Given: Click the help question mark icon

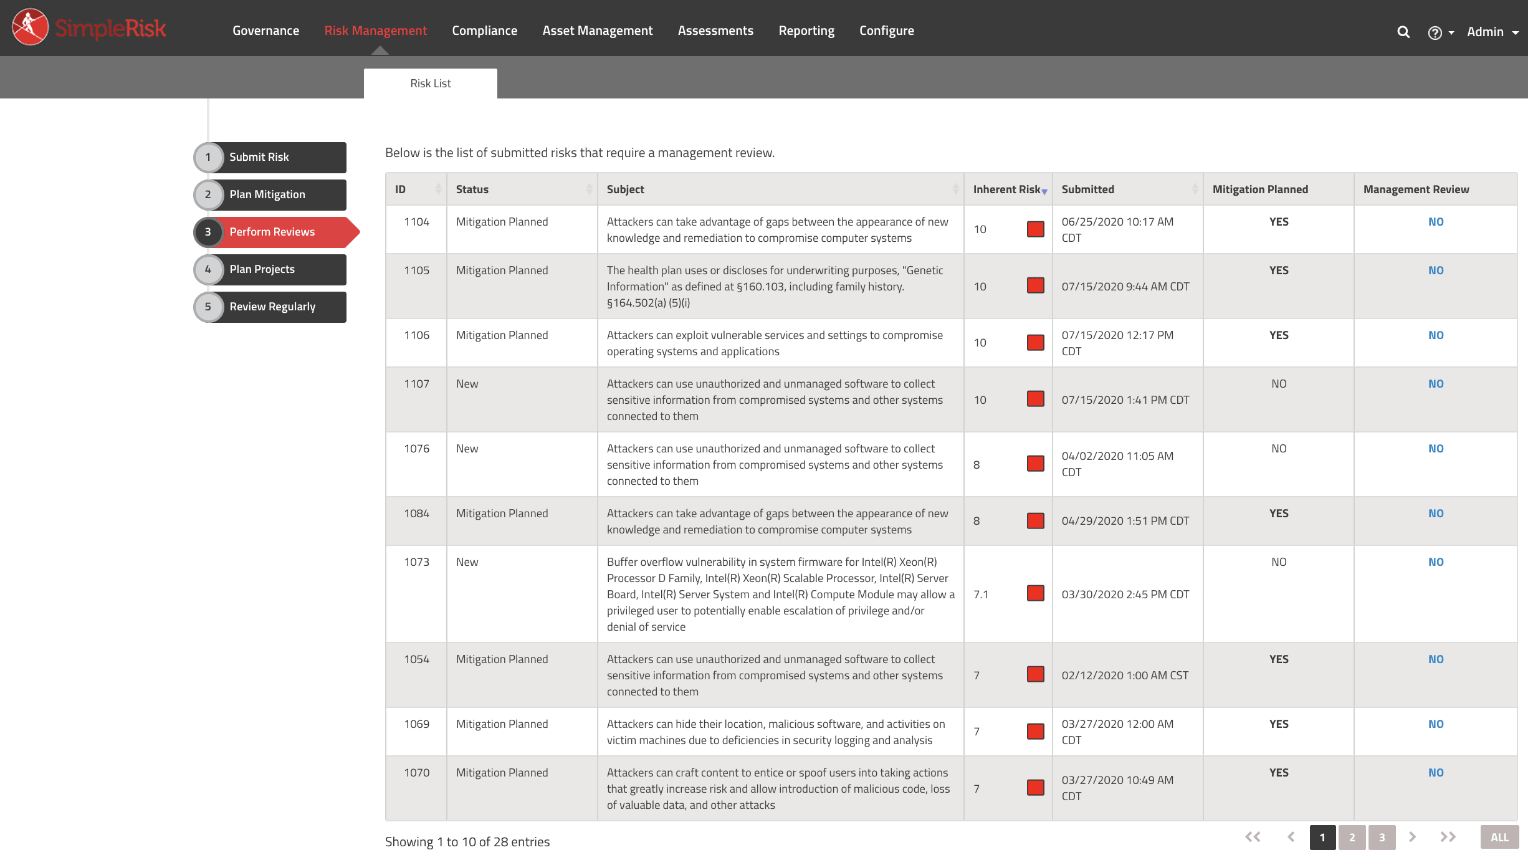Looking at the screenshot, I should point(1434,31).
